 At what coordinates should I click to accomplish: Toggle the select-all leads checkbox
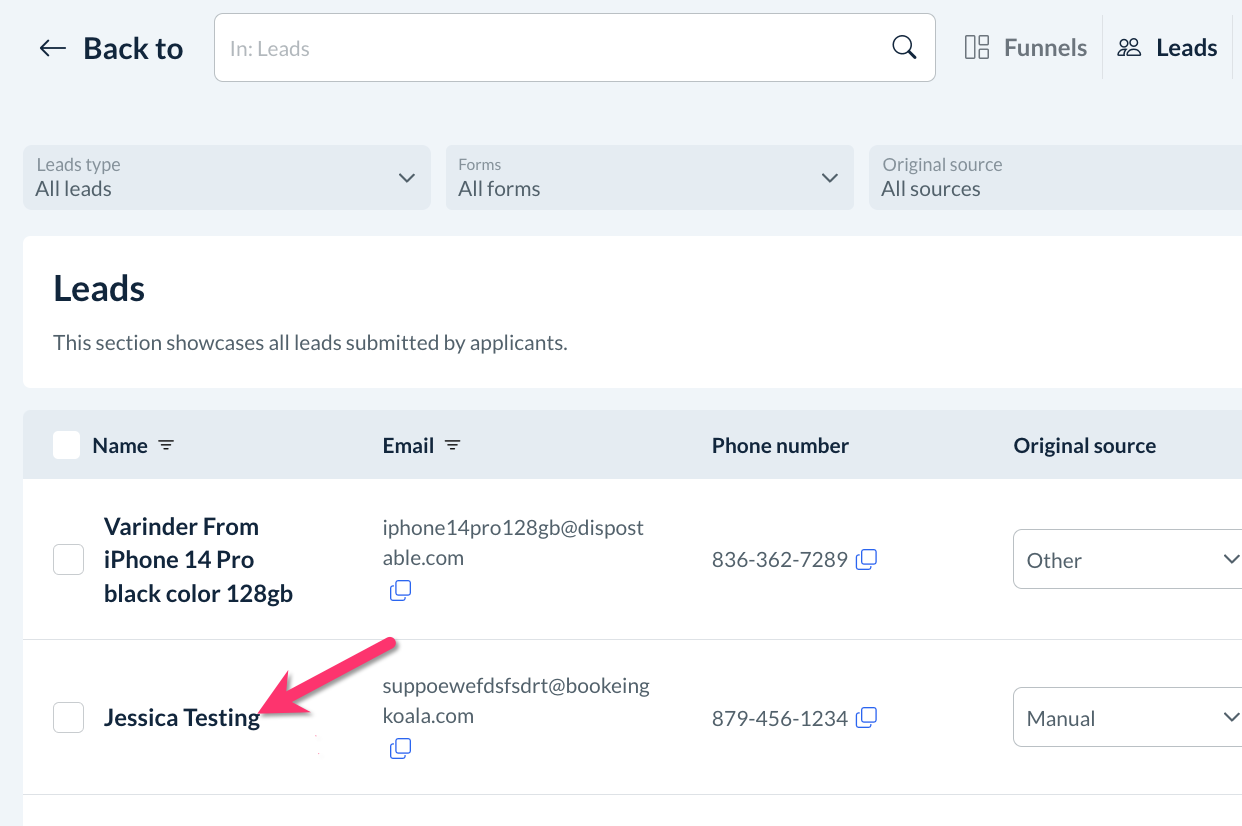67,445
